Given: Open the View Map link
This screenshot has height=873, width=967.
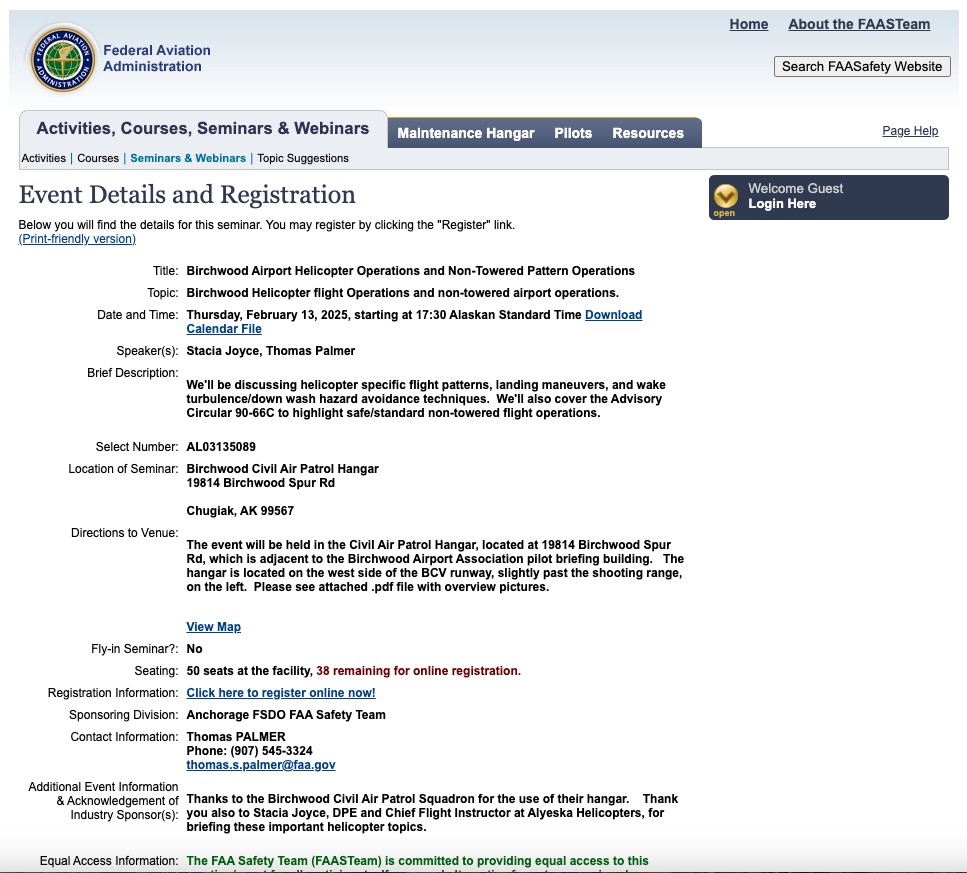Looking at the screenshot, I should pos(213,627).
